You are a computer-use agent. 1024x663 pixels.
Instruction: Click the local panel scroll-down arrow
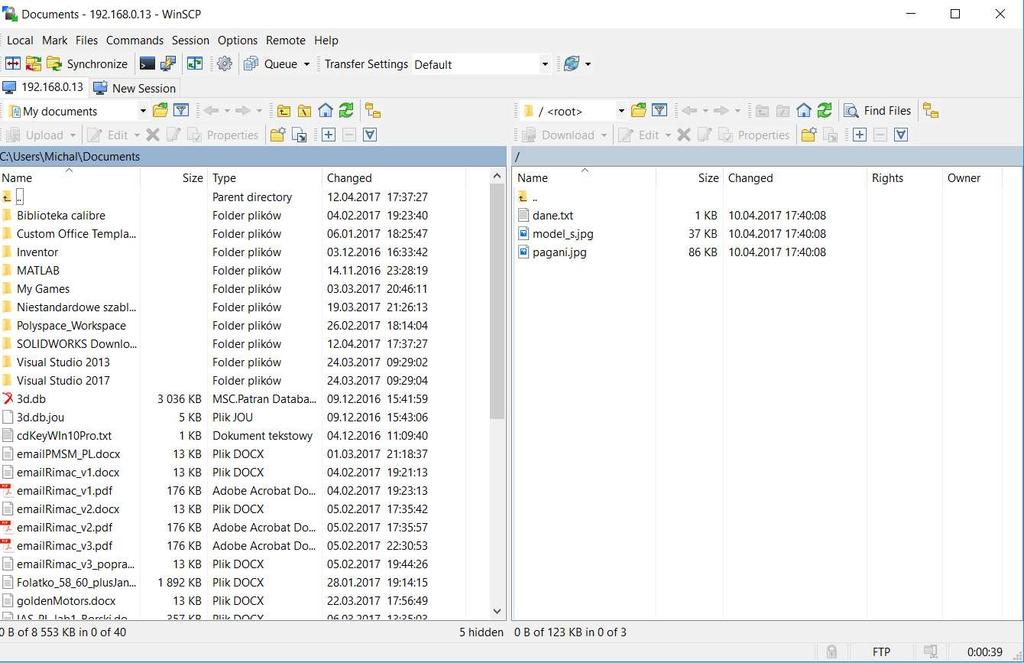pos(497,611)
